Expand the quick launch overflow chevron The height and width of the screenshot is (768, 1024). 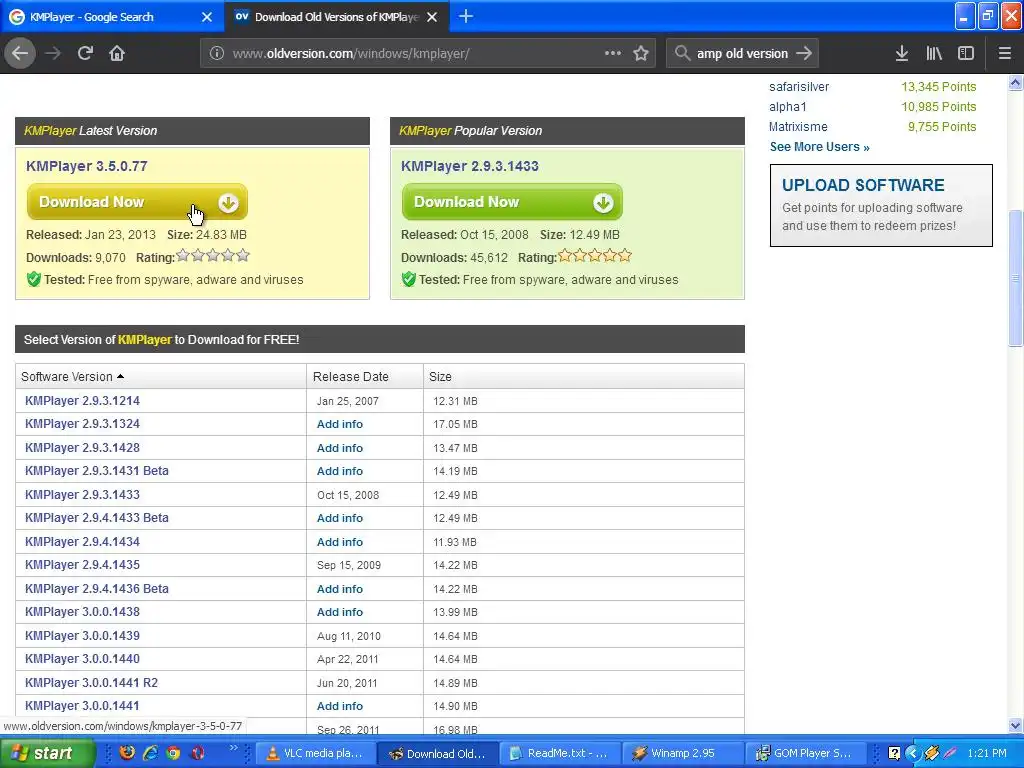(x=233, y=748)
